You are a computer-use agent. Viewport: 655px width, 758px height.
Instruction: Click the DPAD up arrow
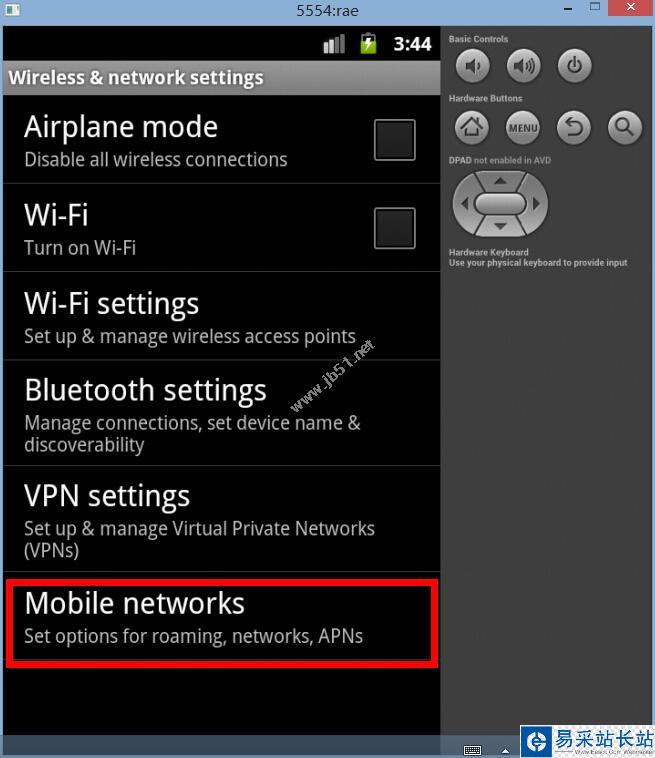[x=500, y=181]
